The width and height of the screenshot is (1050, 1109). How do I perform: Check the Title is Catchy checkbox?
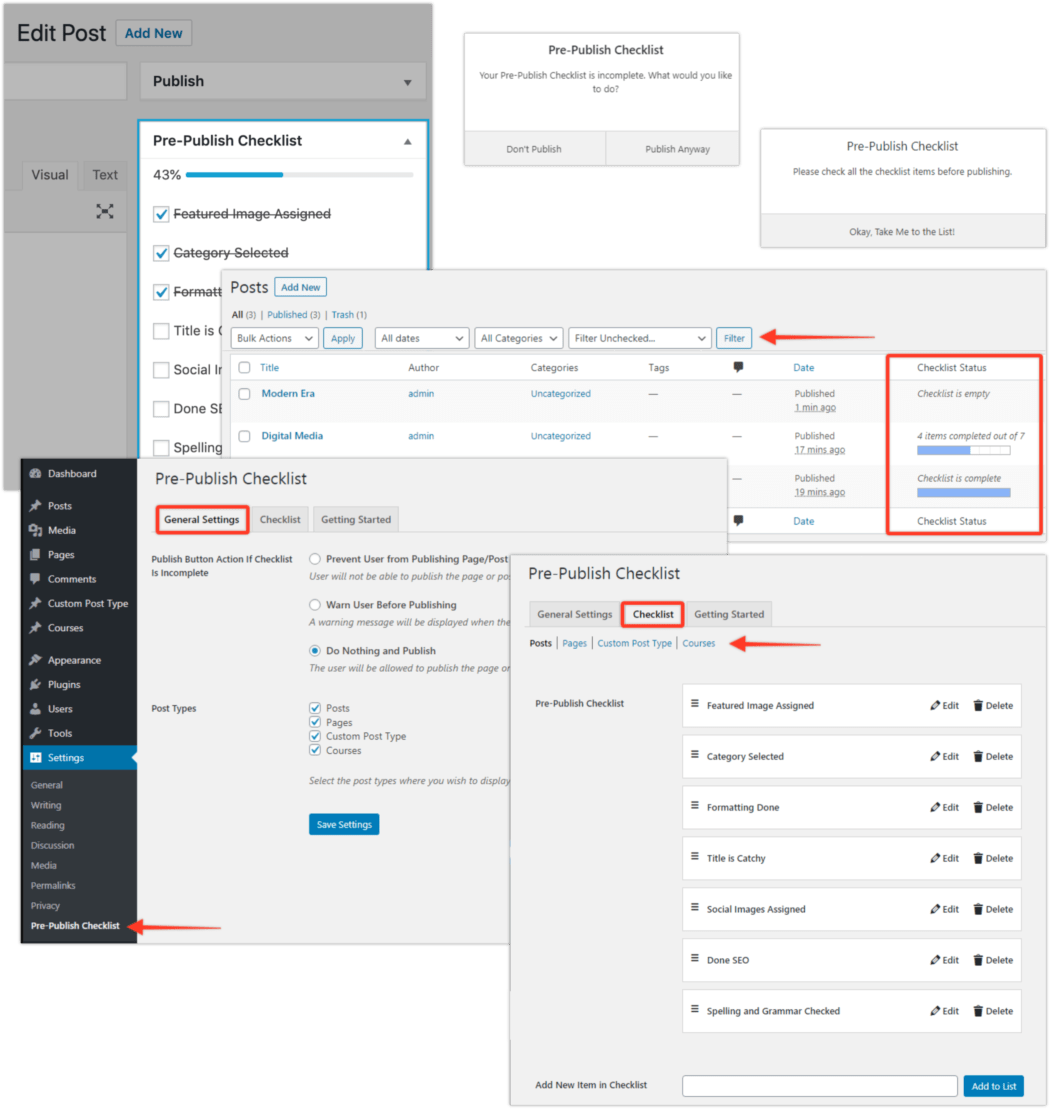pos(161,331)
